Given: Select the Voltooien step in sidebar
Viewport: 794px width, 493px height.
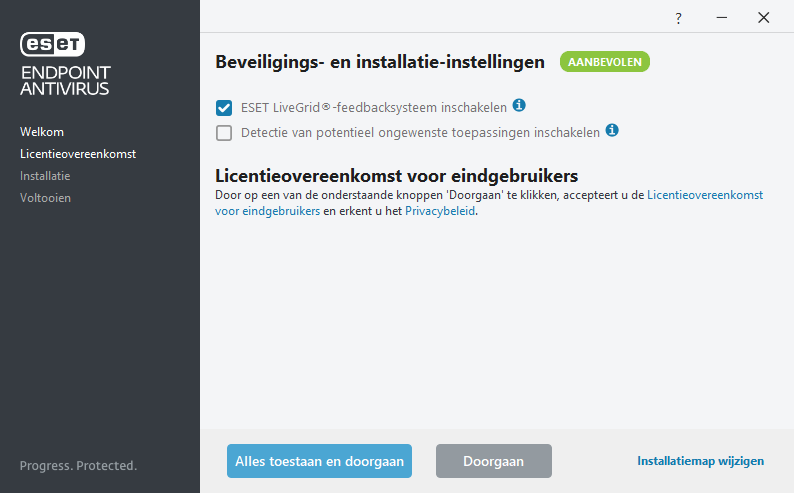Looking at the screenshot, I should click(x=45, y=198).
